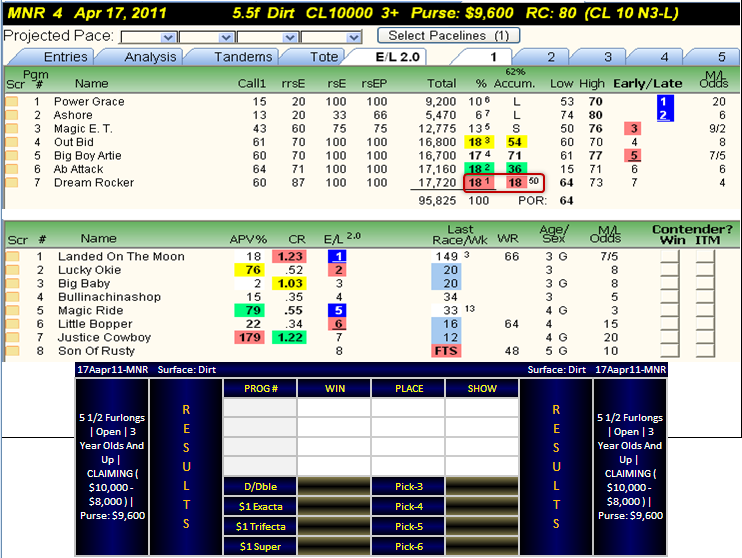Click the Total column header
The image size is (742, 558).
[441, 84]
